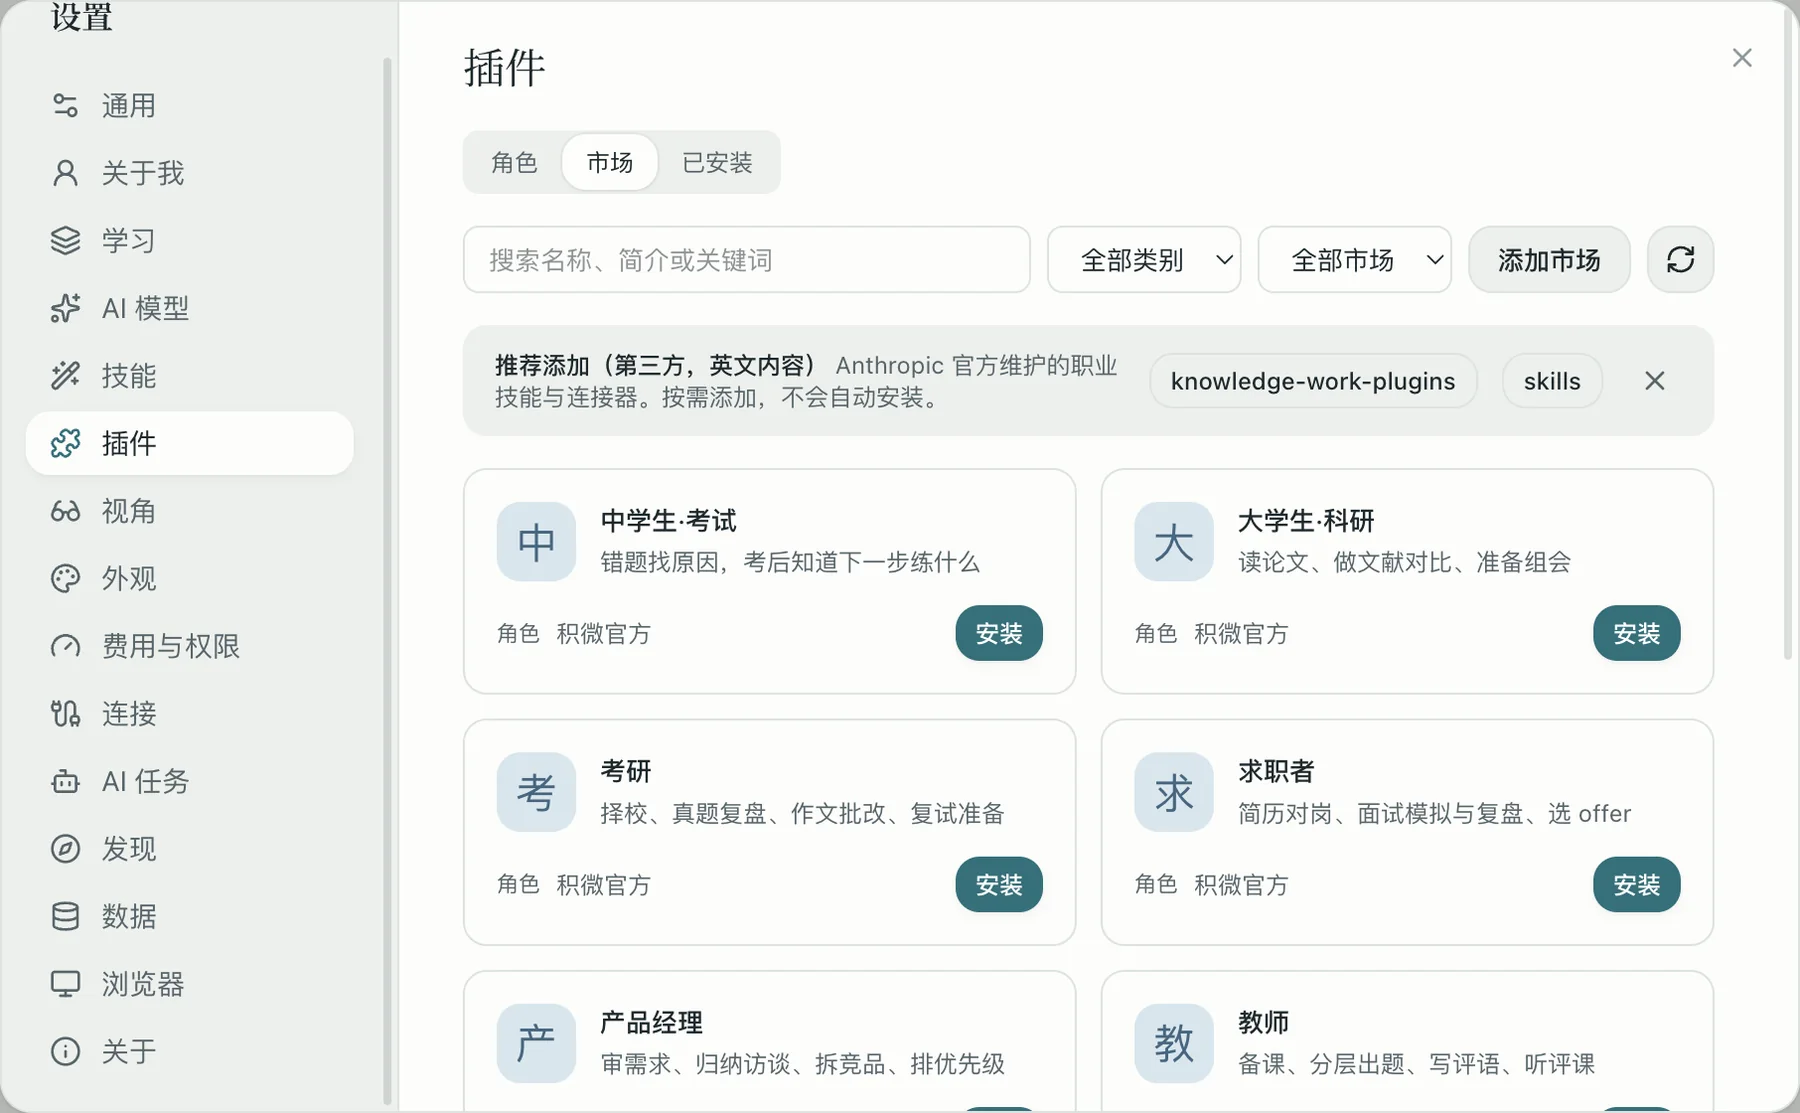Click the AI 任务 robot icon
The image size is (1800, 1113).
coord(65,781)
